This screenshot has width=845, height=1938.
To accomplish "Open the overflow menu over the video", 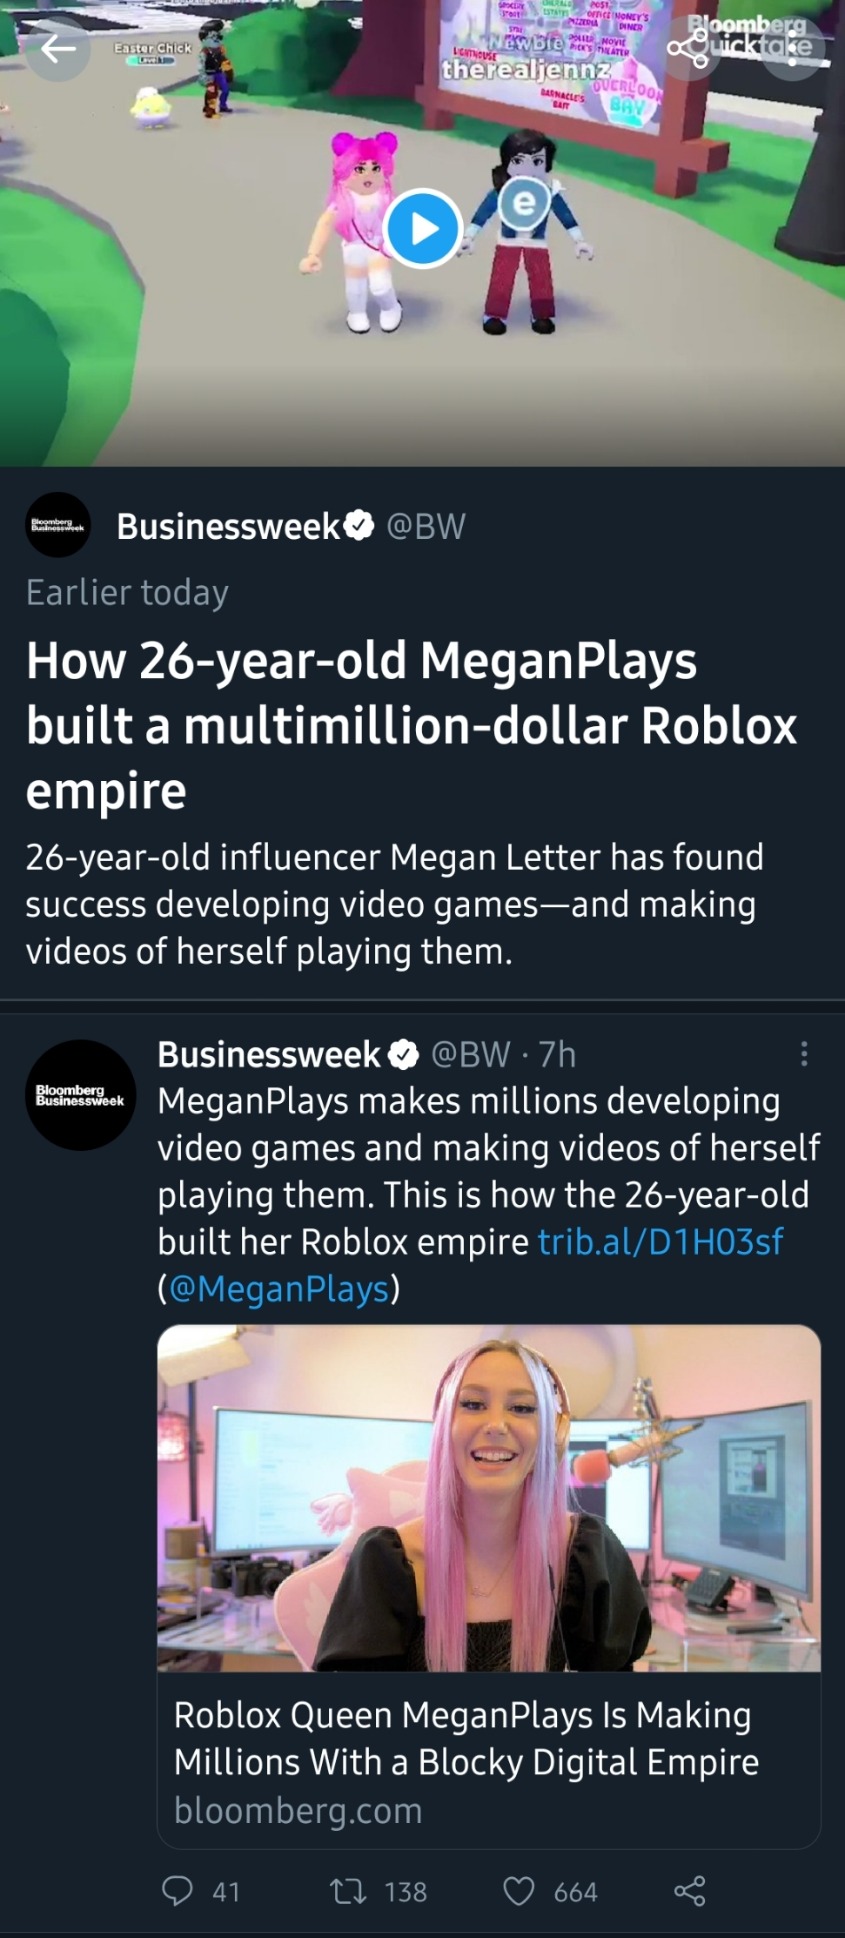I will click(793, 48).
